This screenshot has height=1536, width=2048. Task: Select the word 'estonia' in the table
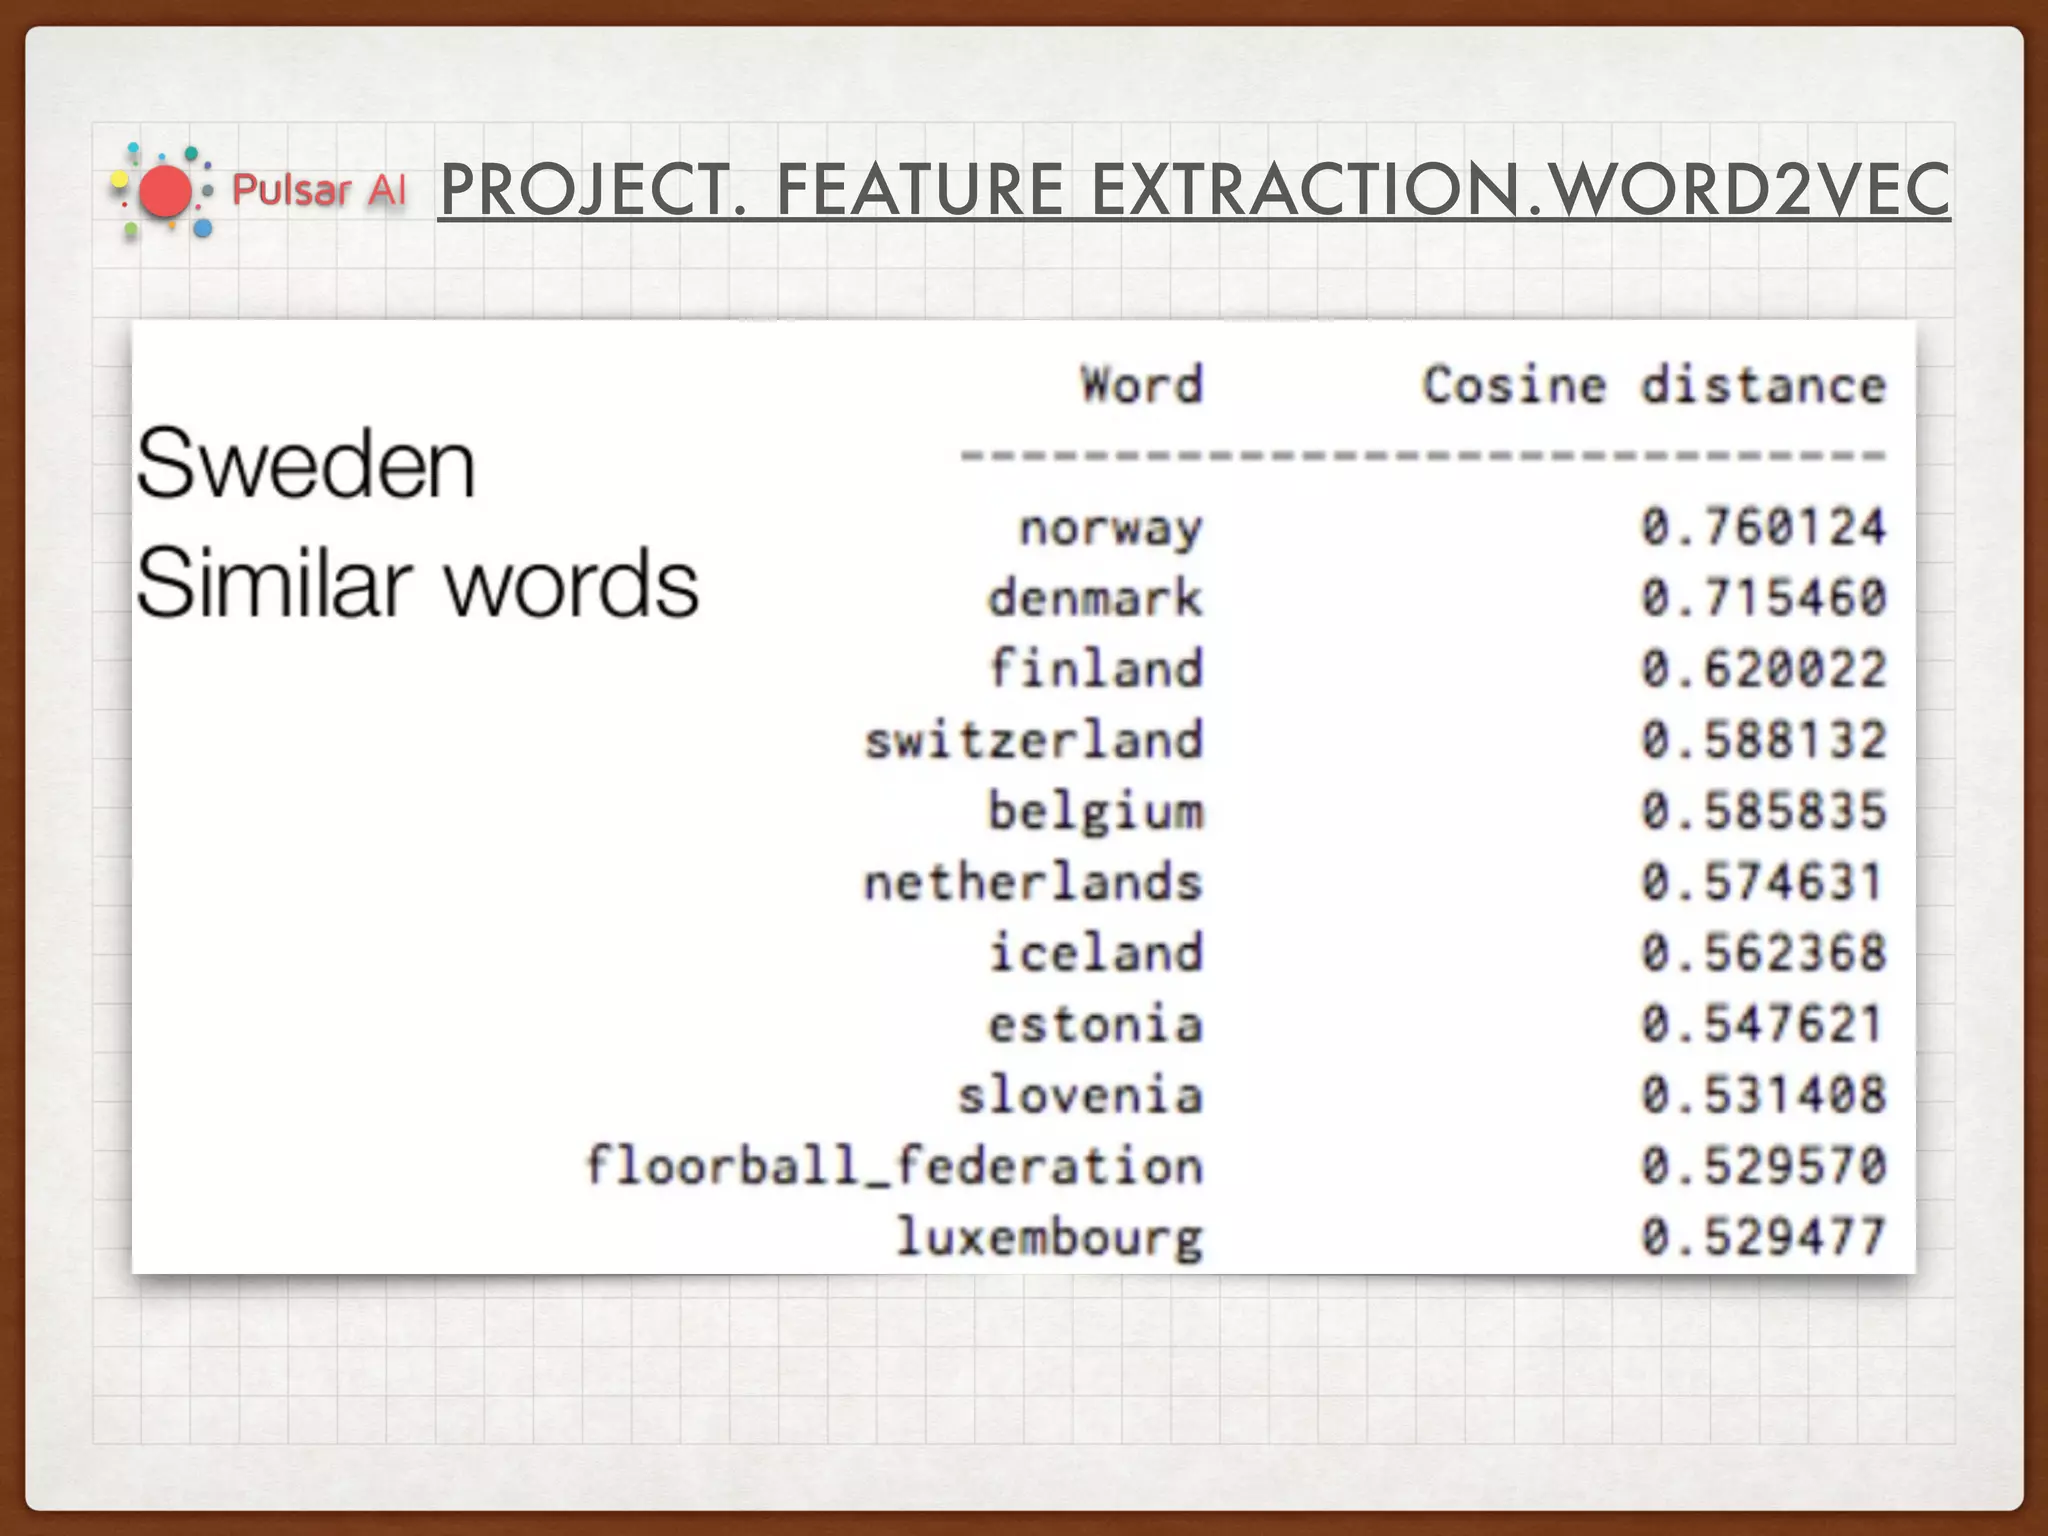click(x=1096, y=1024)
